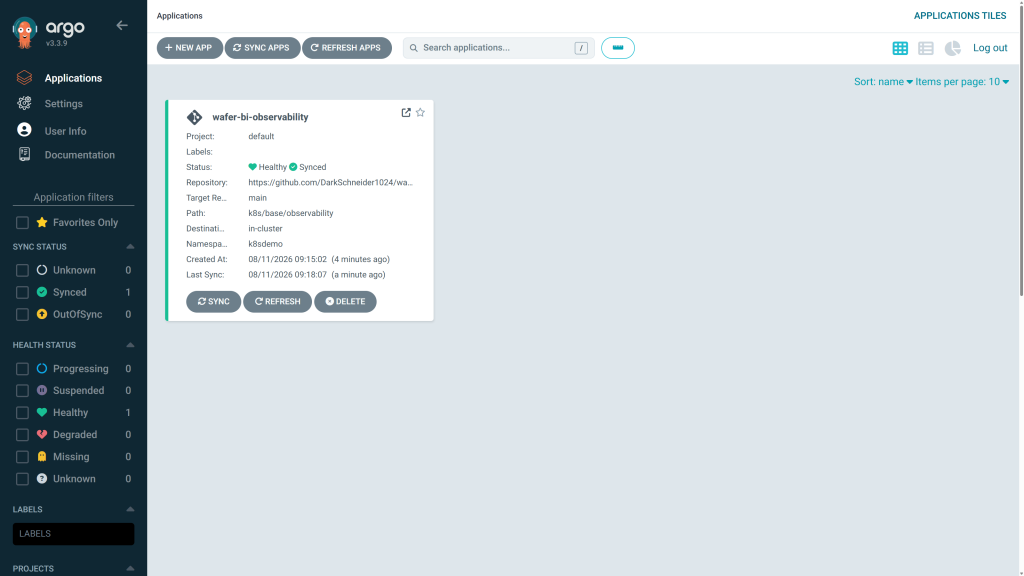The width and height of the screenshot is (1024, 576).
Task: Switch to summary pie chart view
Action: tap(952, 48)
